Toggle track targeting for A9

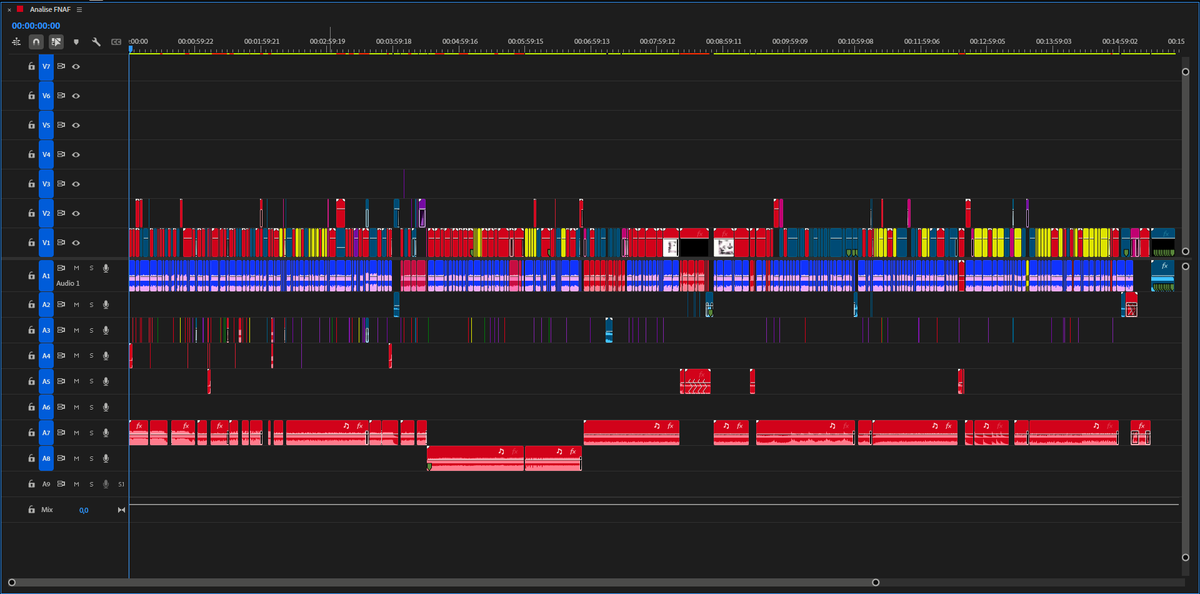(x=46, y=484)
